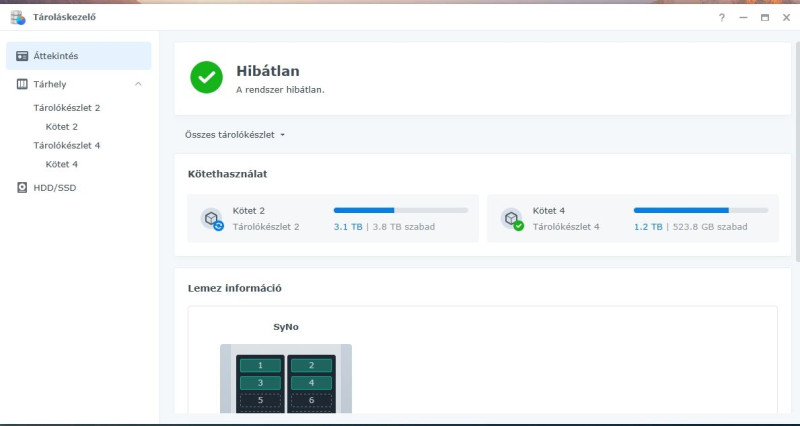The width and height of the screenshot is (800, 426).
Task: Select Kötet 2 in sidebar
Action: tap(62, 127)
